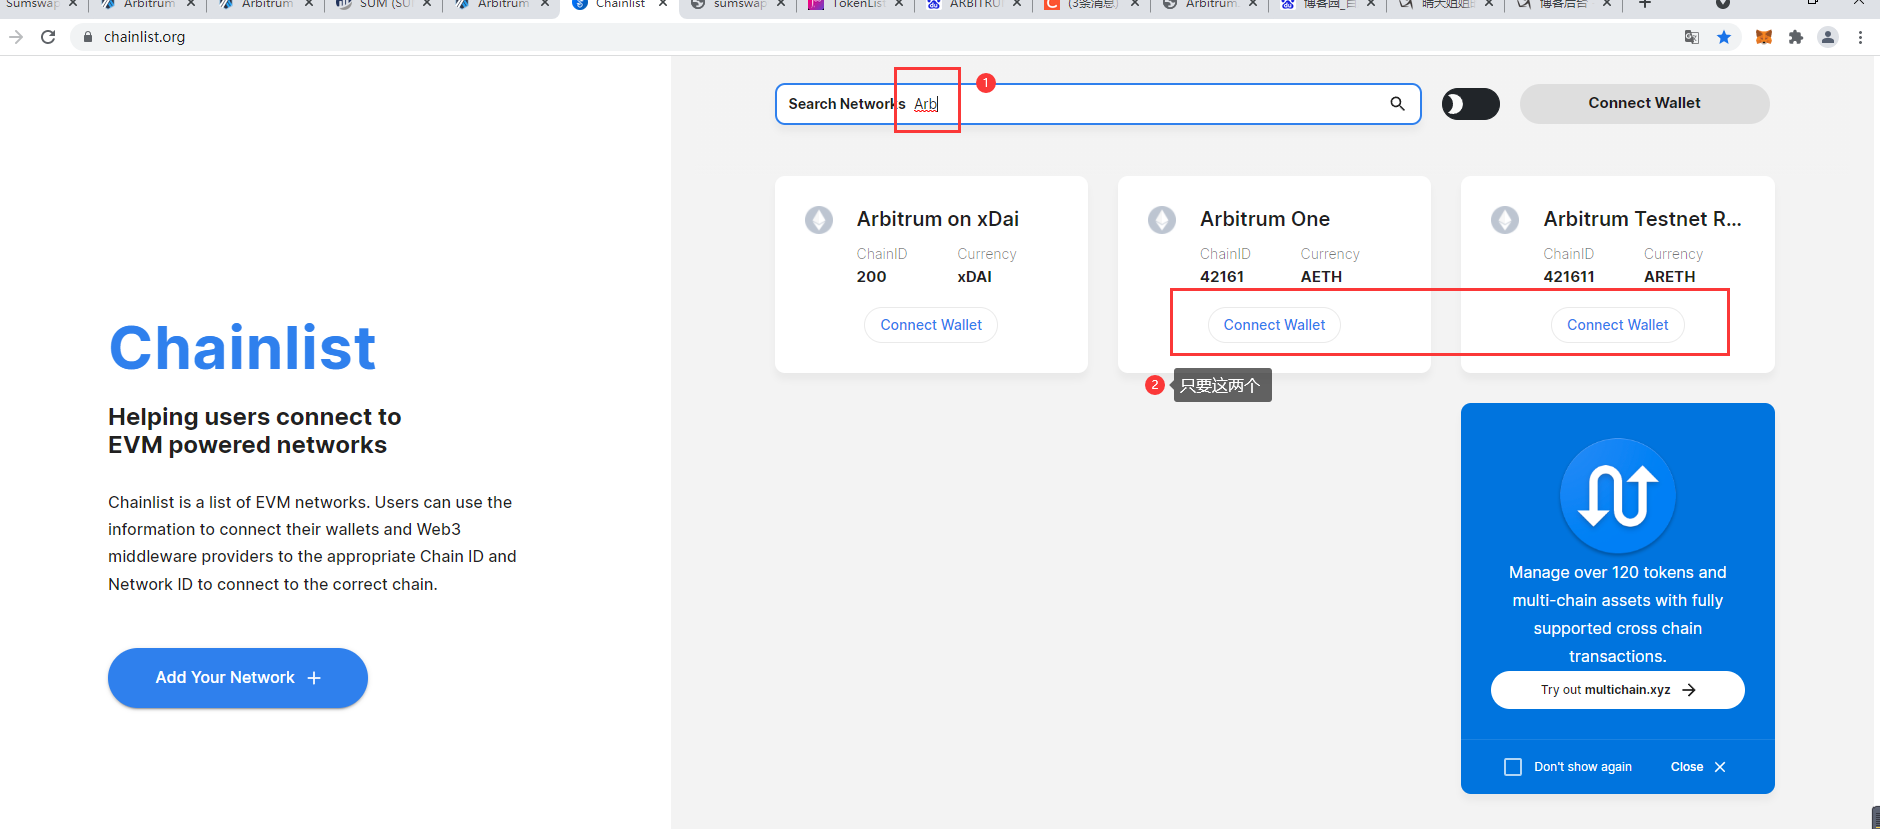Viewport: 1880px width, 829px height.
Task: Reload the page with the refresh icon
Action: tap(48, 37)
